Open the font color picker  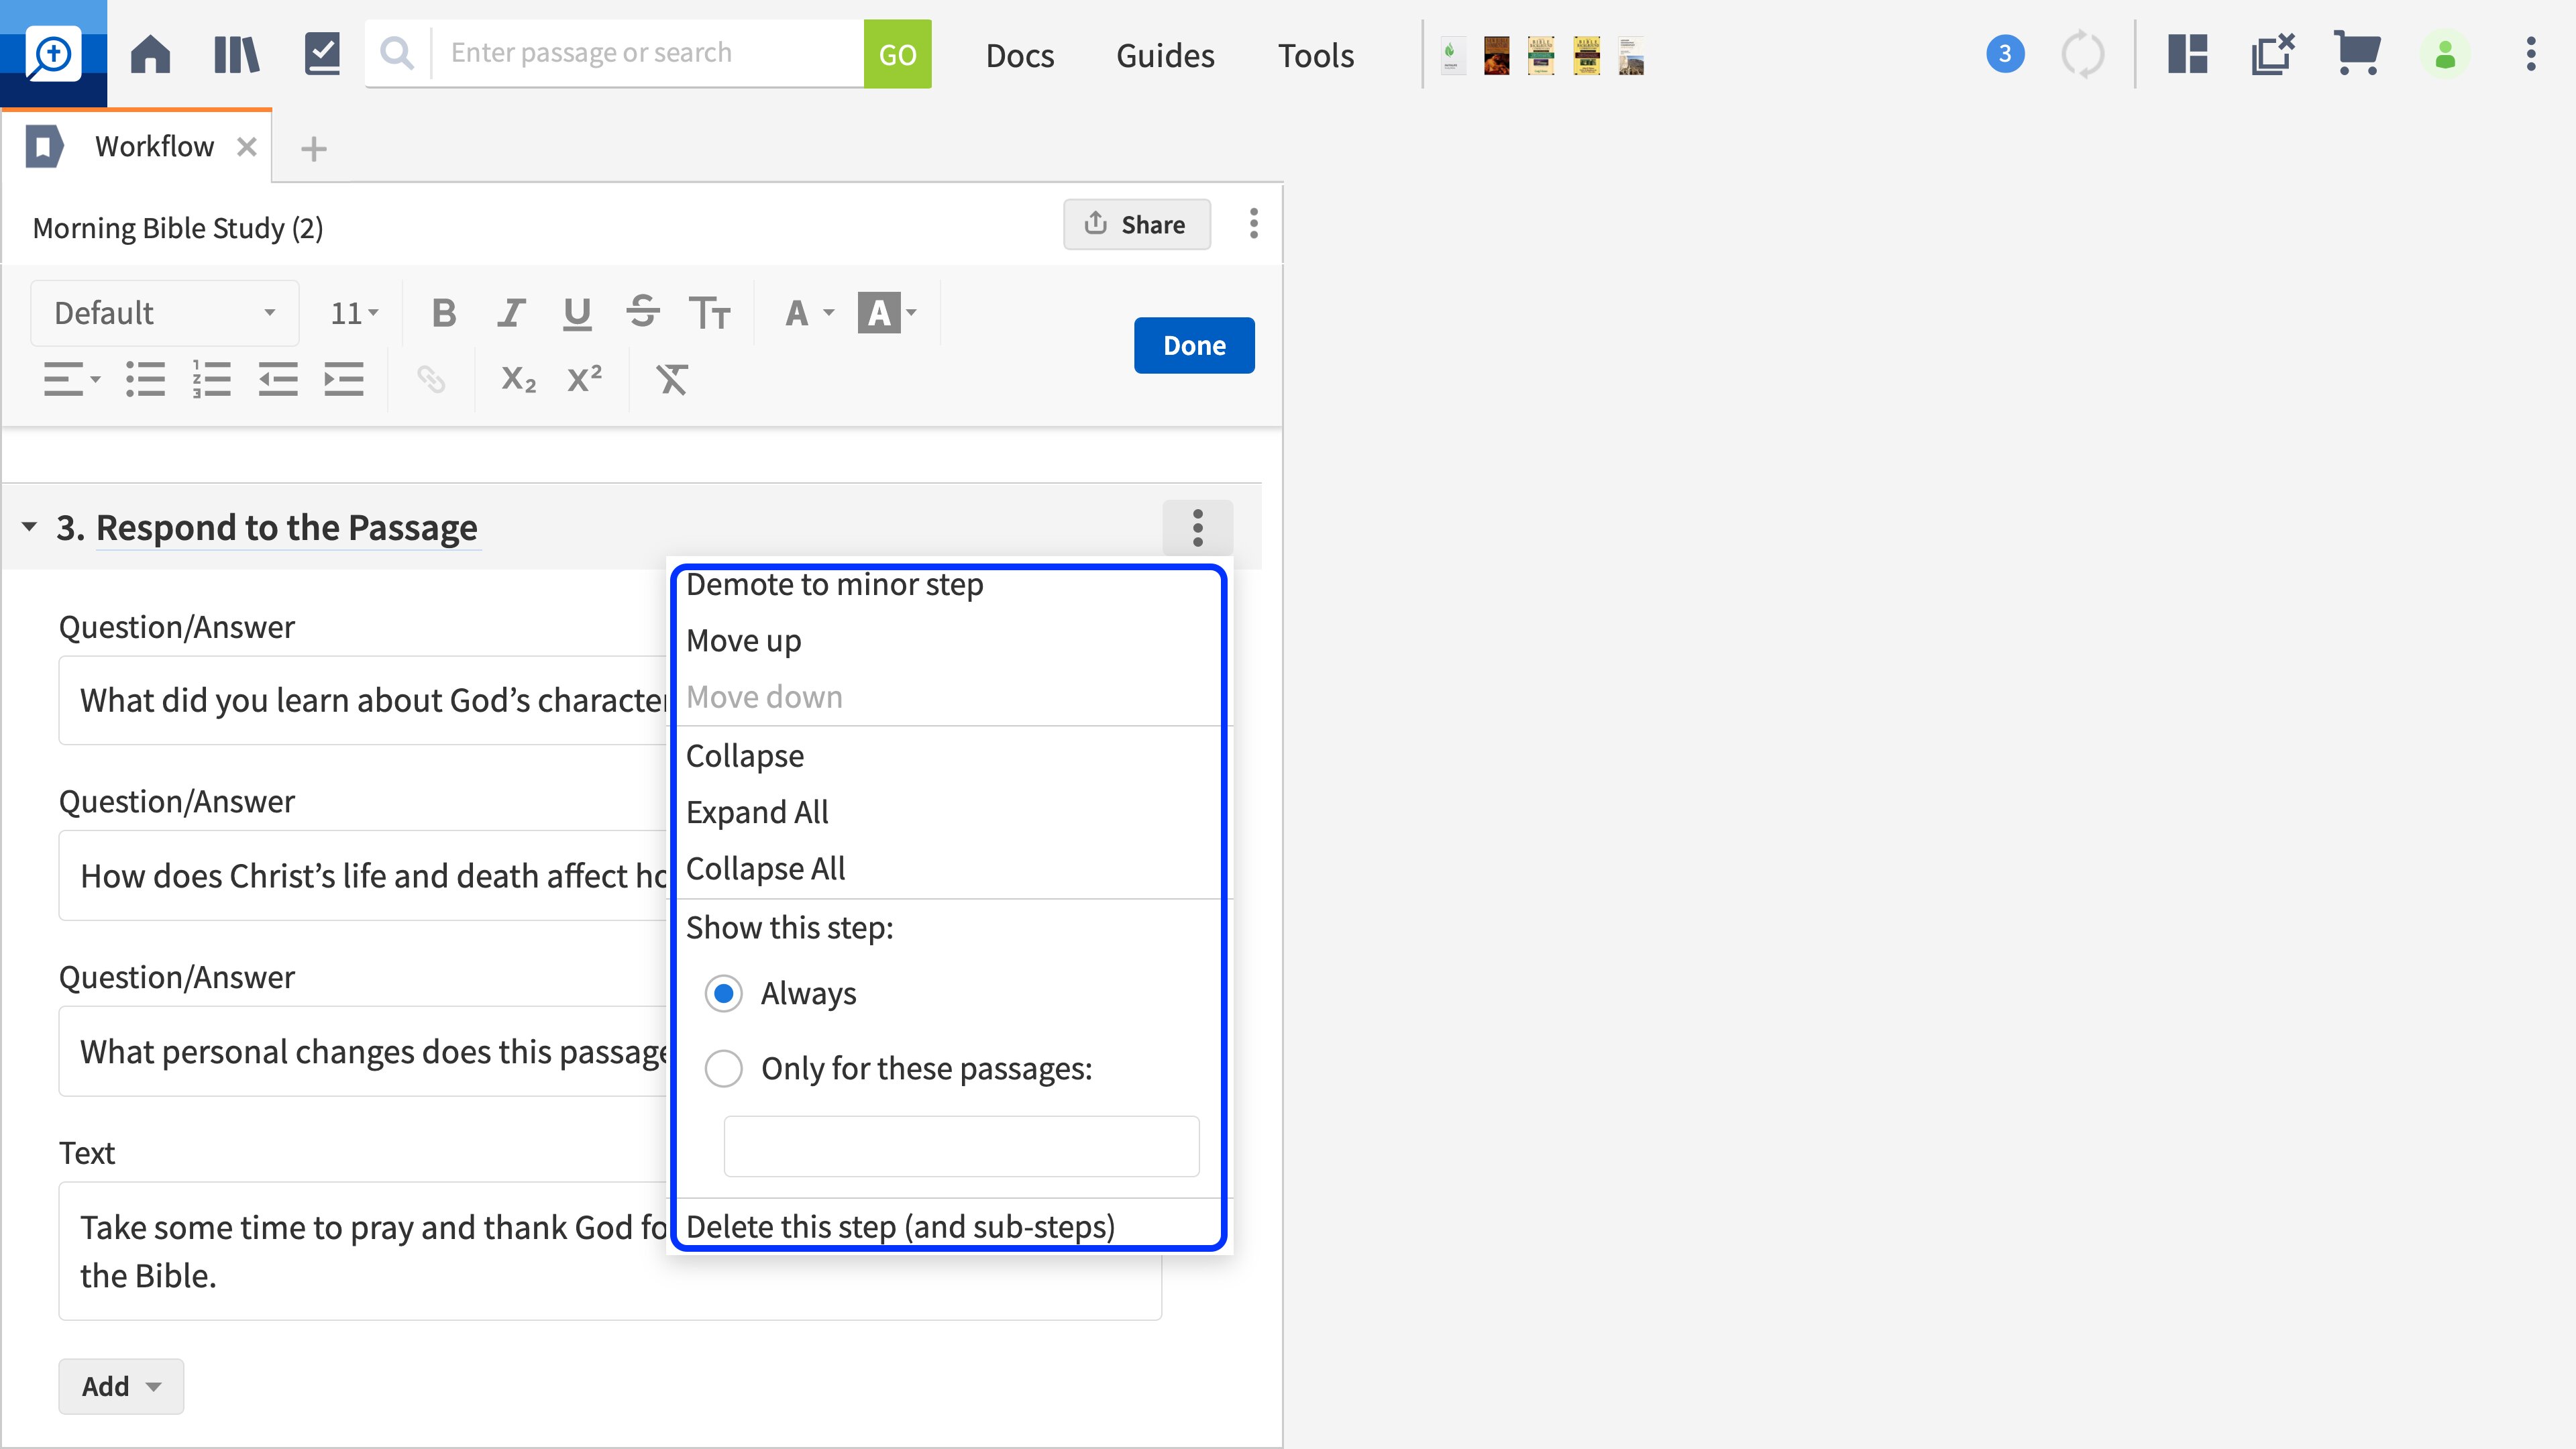806,313
